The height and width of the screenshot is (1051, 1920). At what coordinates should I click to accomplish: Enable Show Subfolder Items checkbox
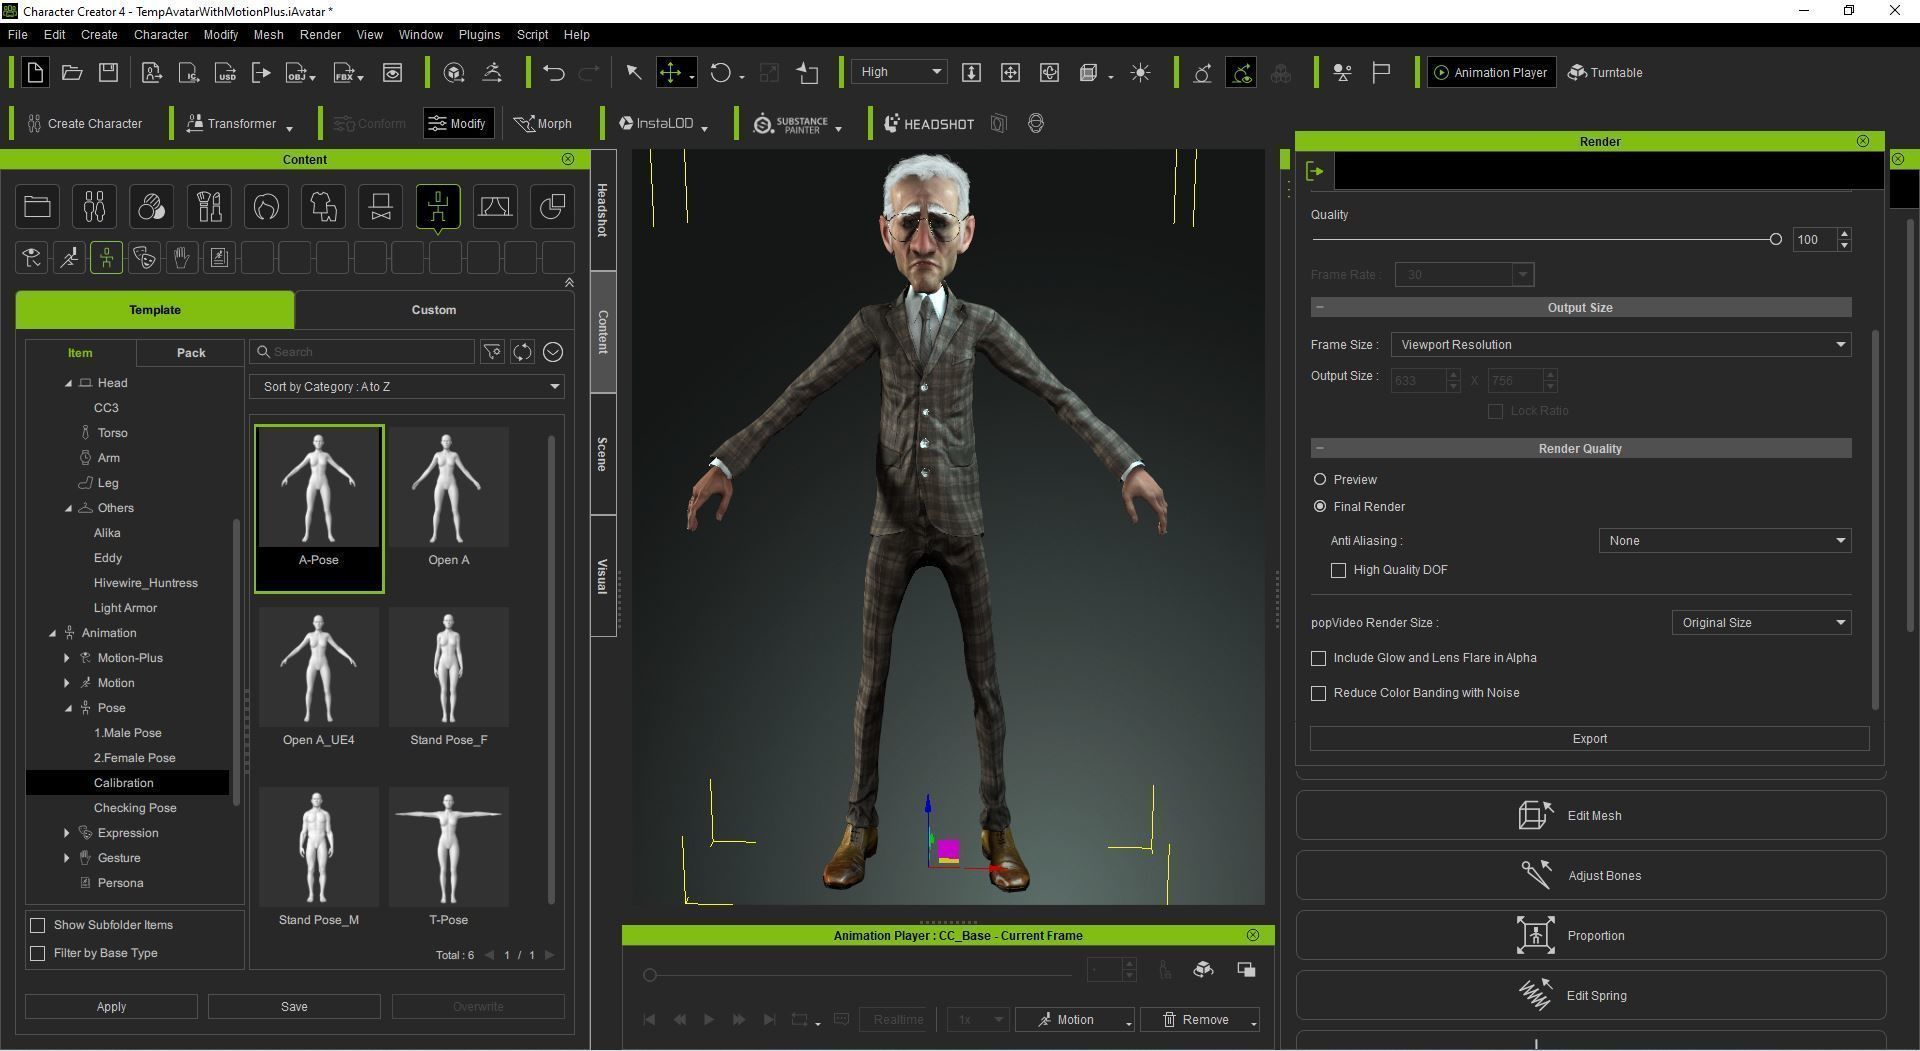38,925
